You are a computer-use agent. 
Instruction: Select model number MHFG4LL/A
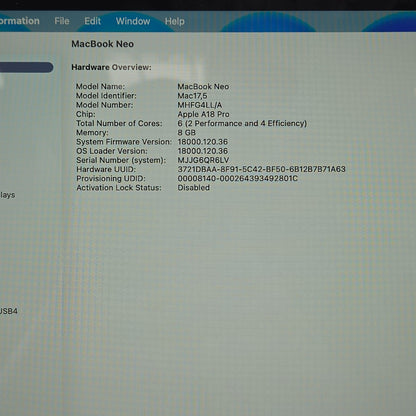200,105
